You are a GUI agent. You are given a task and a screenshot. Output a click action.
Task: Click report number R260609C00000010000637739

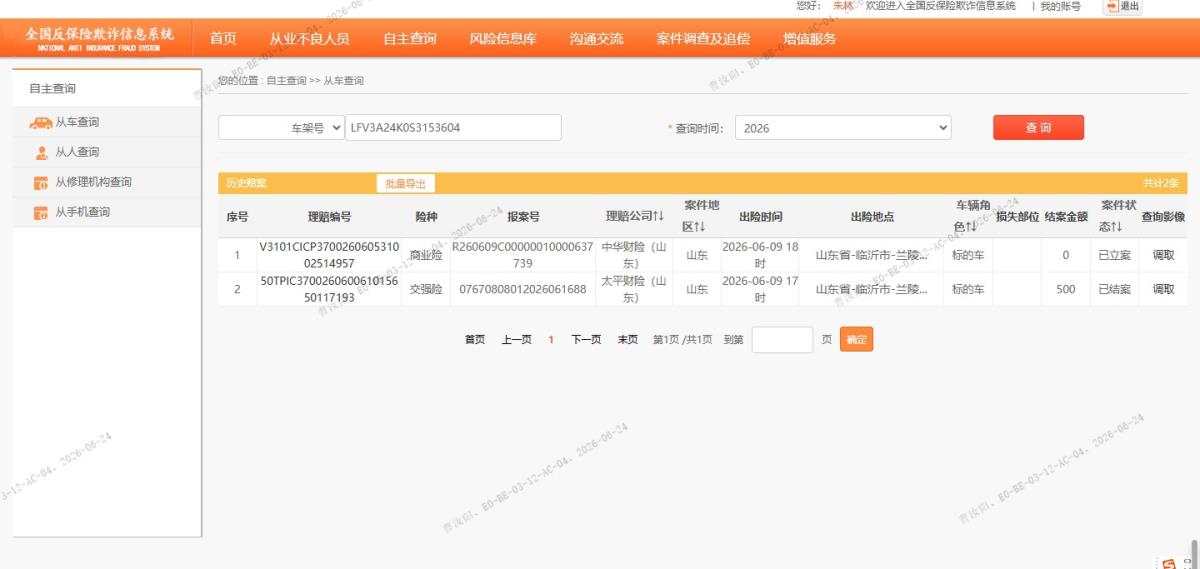(x=523, y=254)
